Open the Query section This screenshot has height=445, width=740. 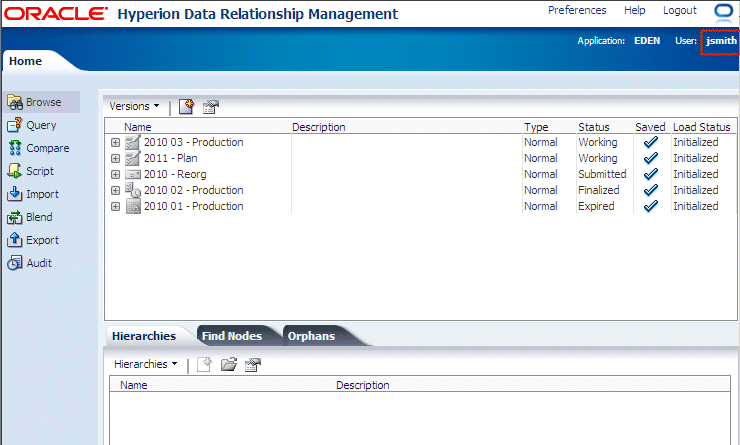[x=32, y=125]
